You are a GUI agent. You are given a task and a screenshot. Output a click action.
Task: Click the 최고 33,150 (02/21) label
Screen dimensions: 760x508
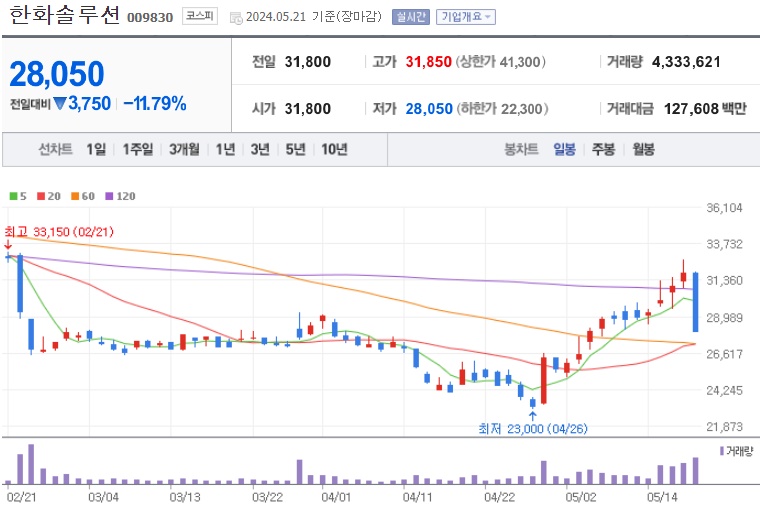point(59,232)
